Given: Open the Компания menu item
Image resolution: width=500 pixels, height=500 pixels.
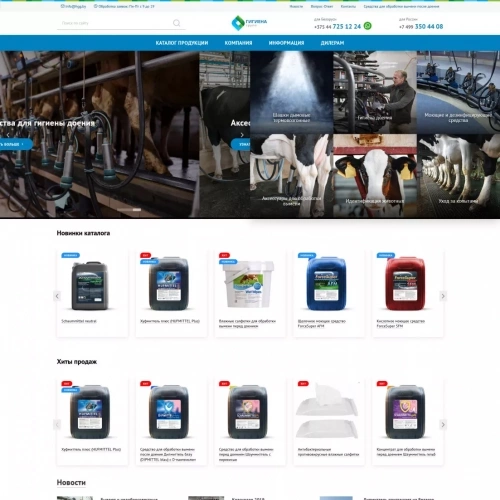Looking at the screenshot, I should point(238,43).
